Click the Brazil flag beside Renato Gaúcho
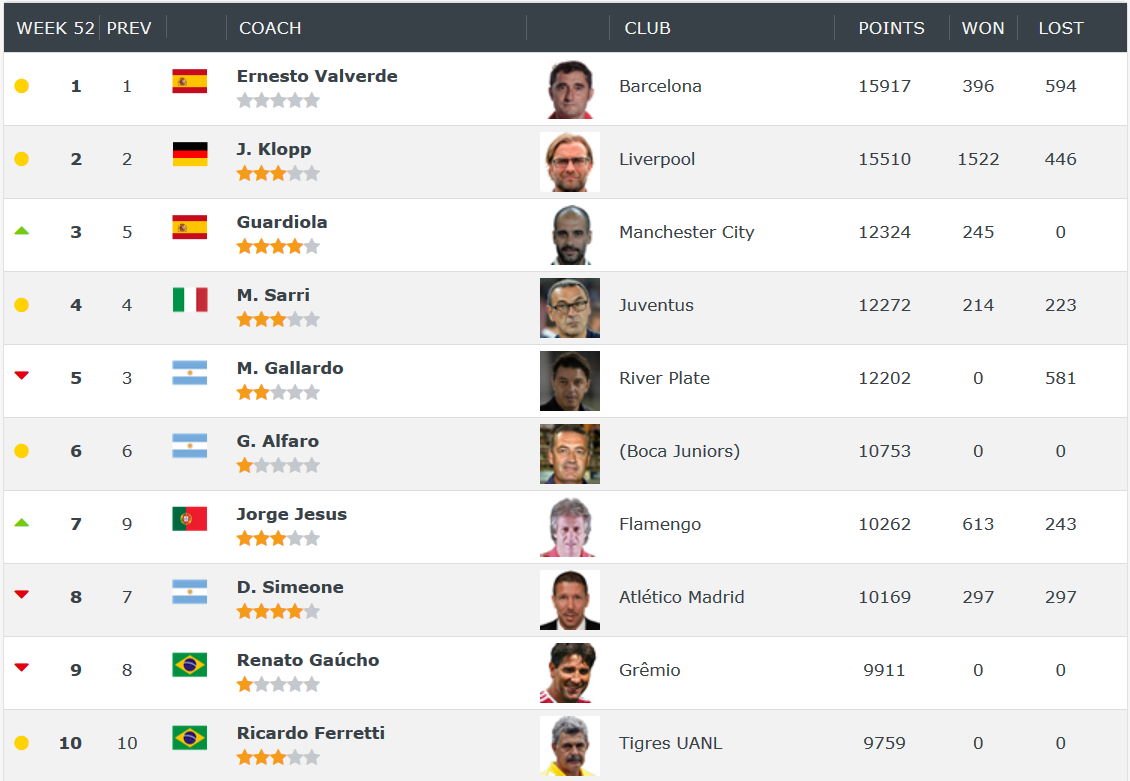Viewport: 1130px width, 781px height. click(190, 664)
